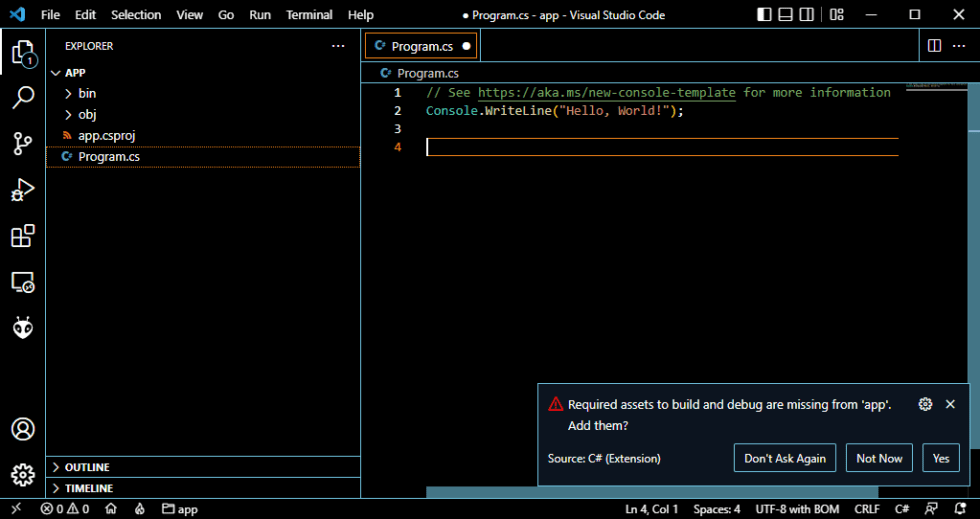Image resolution: width=980 pixels, height=519 pixels.
Task: Click the feedback icon in status bar
Action: [932, 509]
